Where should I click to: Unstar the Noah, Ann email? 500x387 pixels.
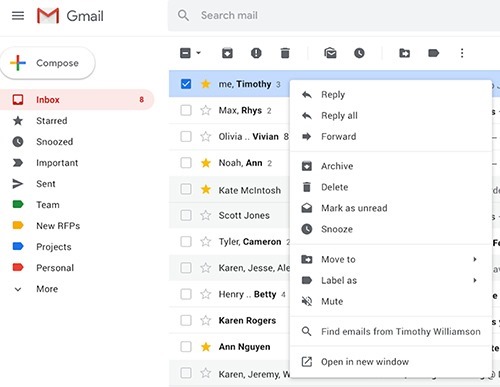[206, 163]
